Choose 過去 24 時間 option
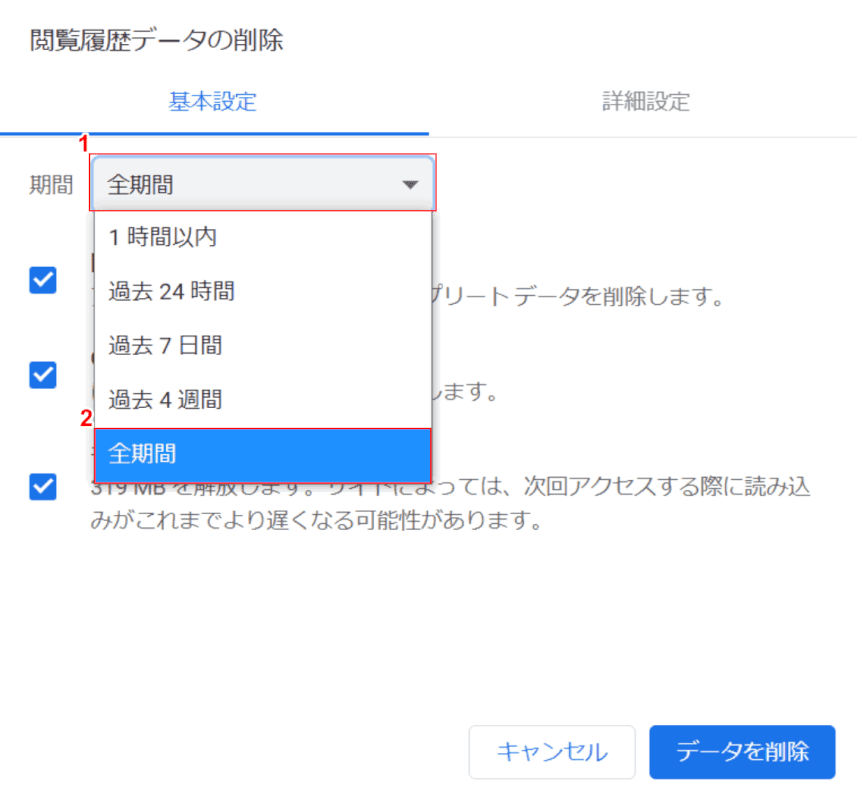The image size is (857, 800). [263, 291]
